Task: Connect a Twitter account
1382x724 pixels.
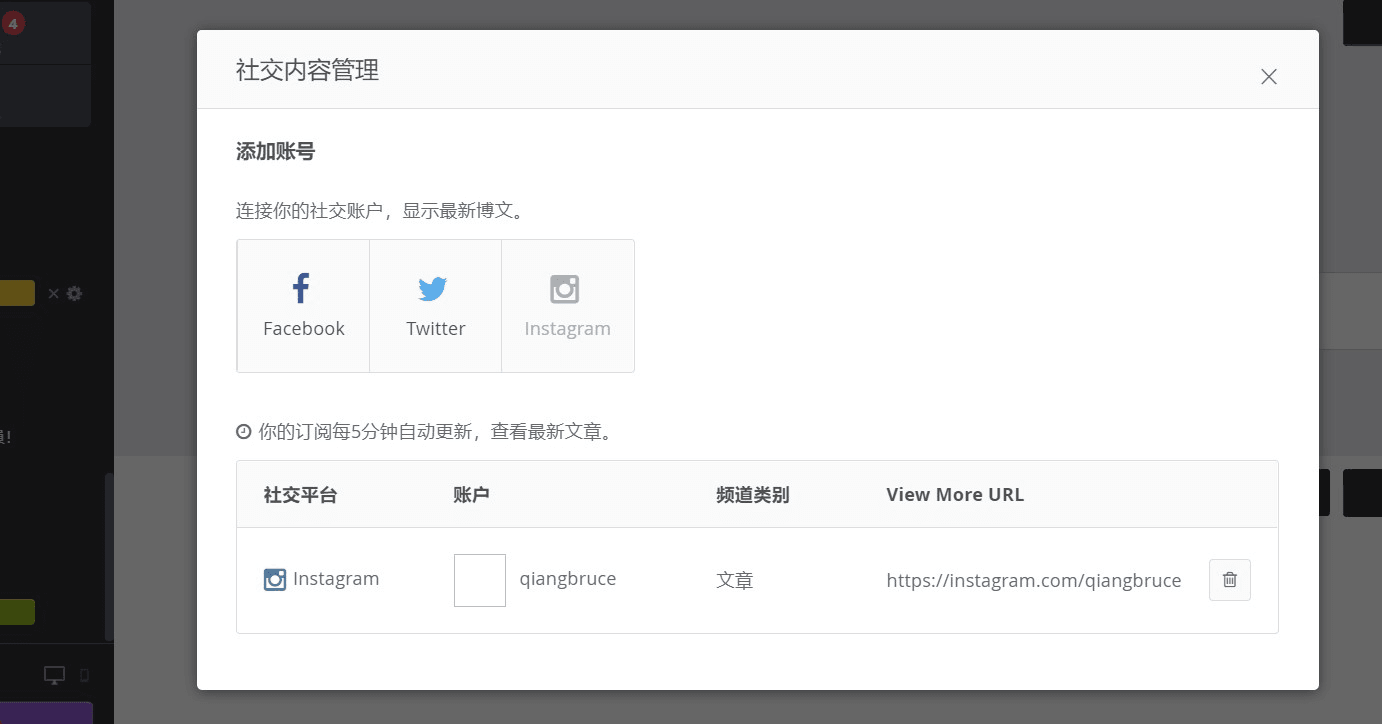Action: tap(434, 305)
